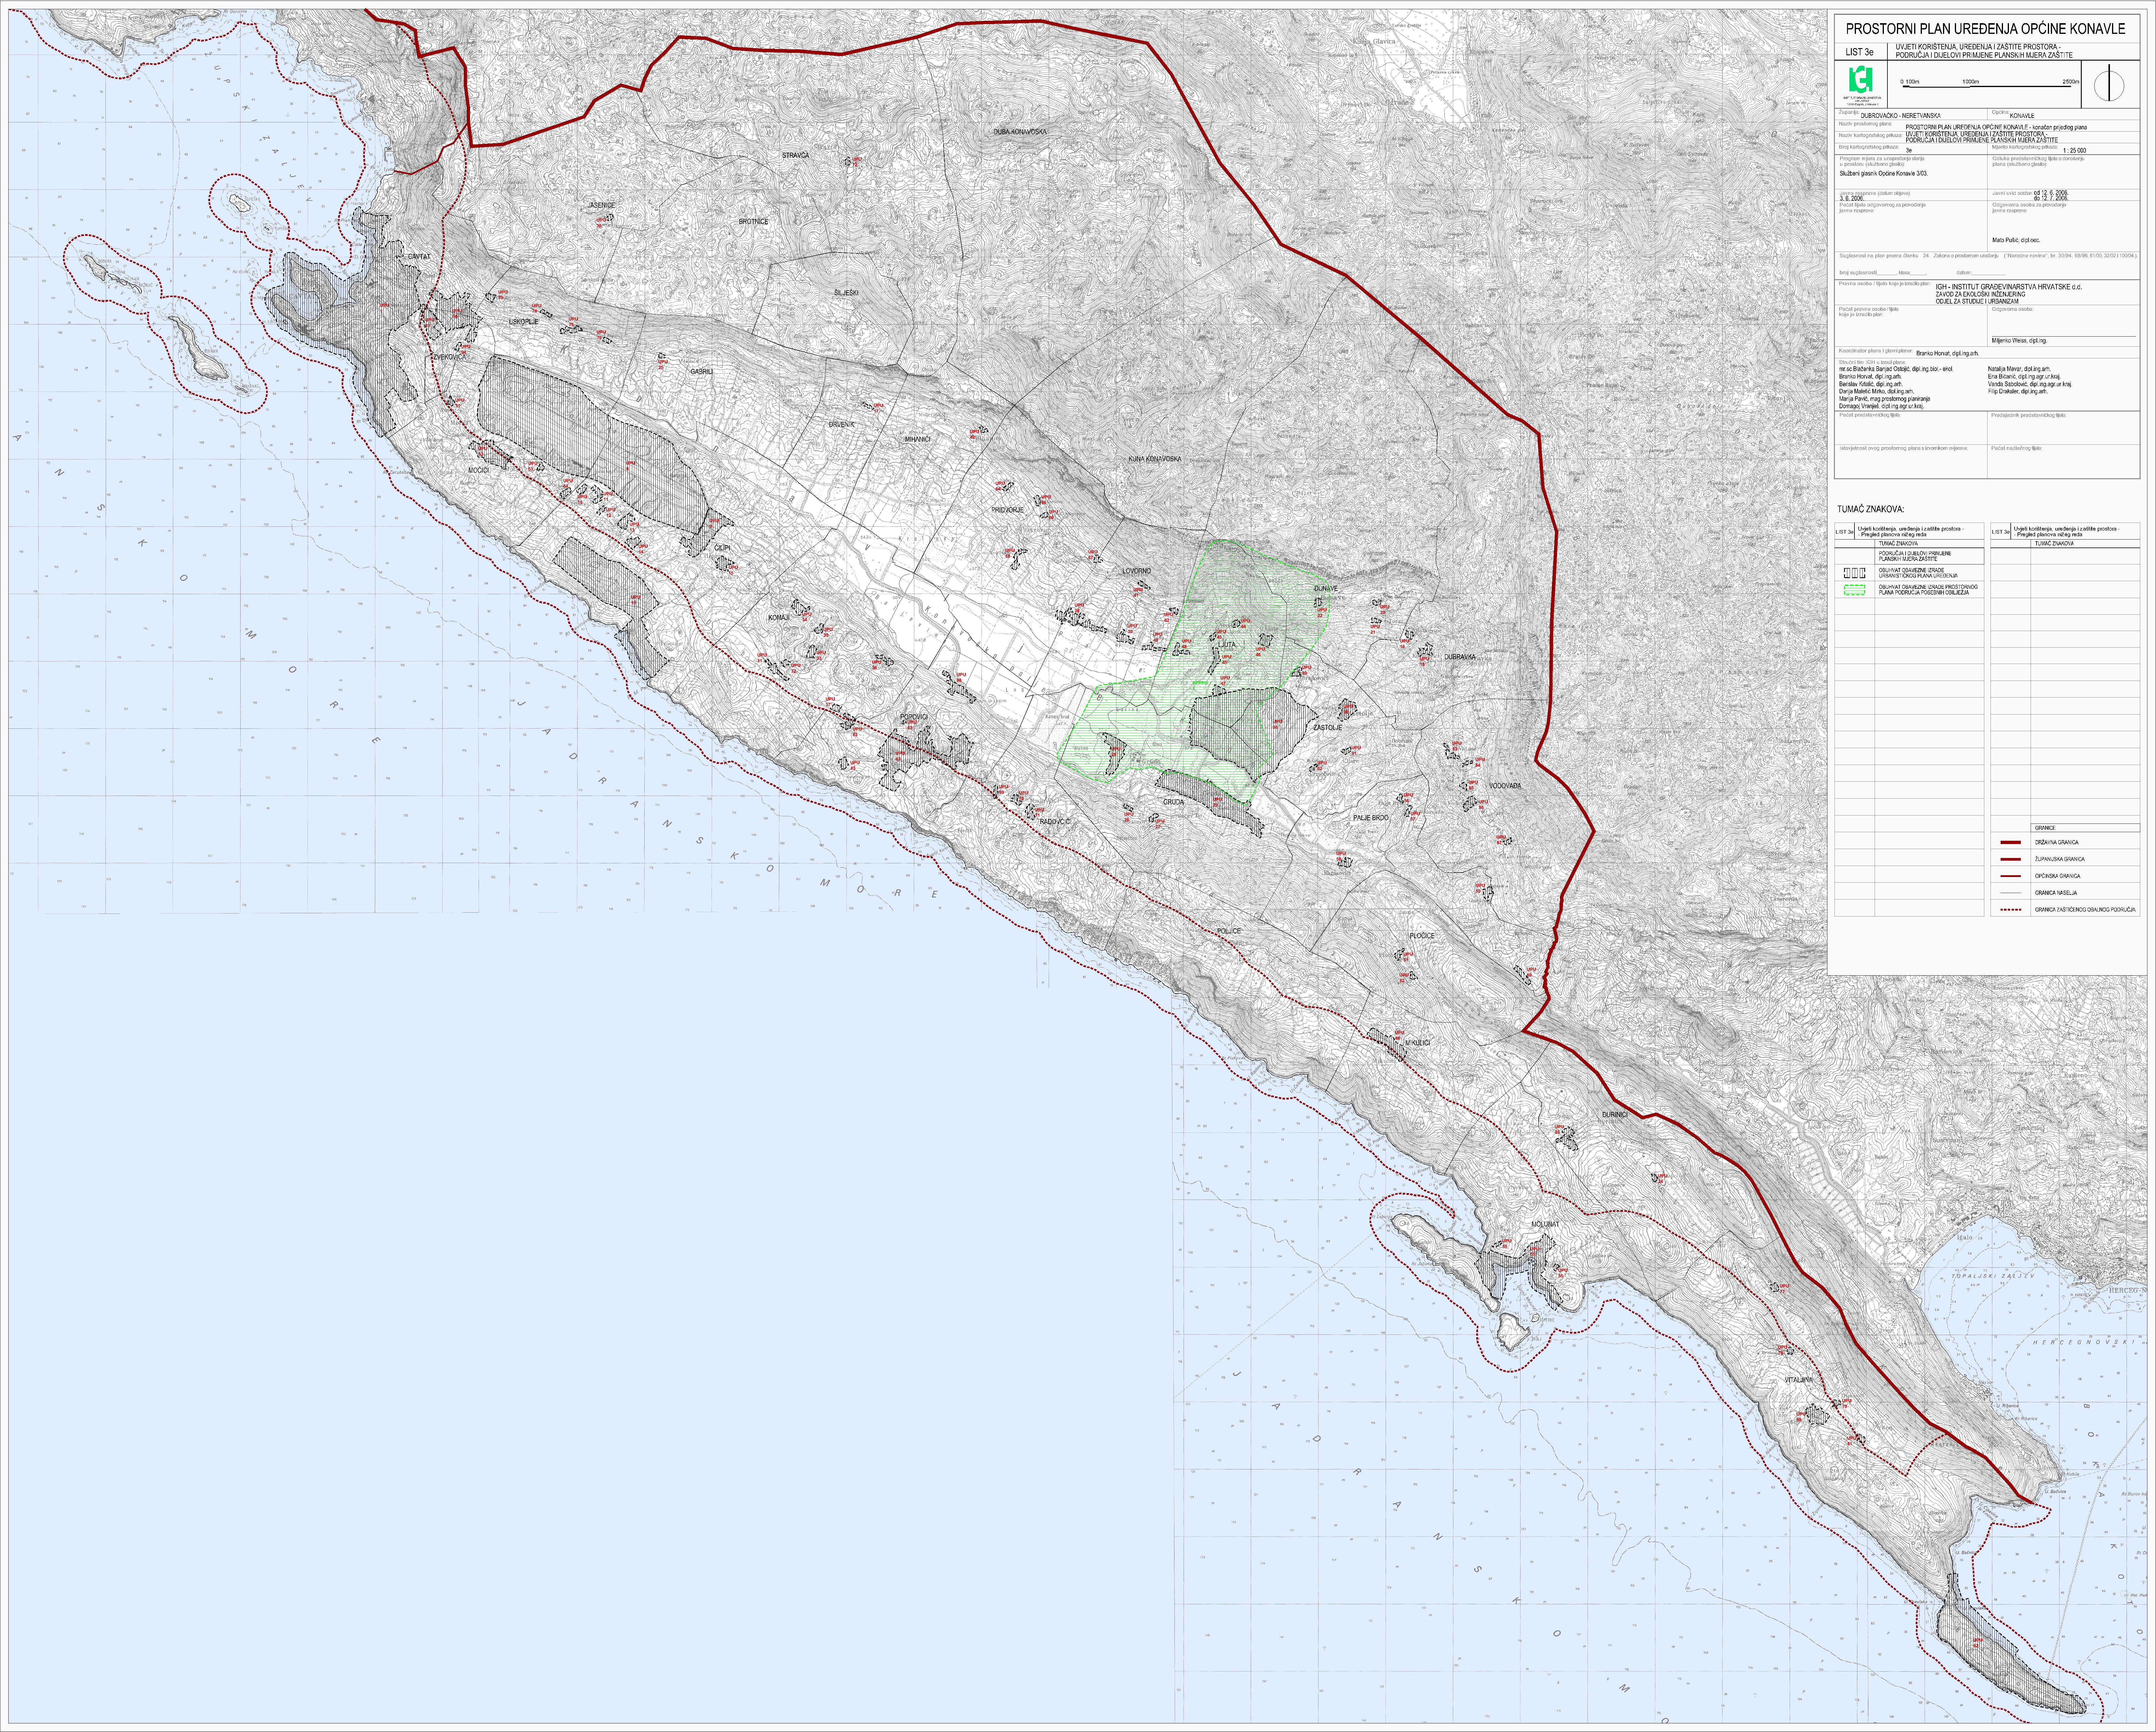
Task: Click the ČILIPI settlement label
Action: click(722, 548)
